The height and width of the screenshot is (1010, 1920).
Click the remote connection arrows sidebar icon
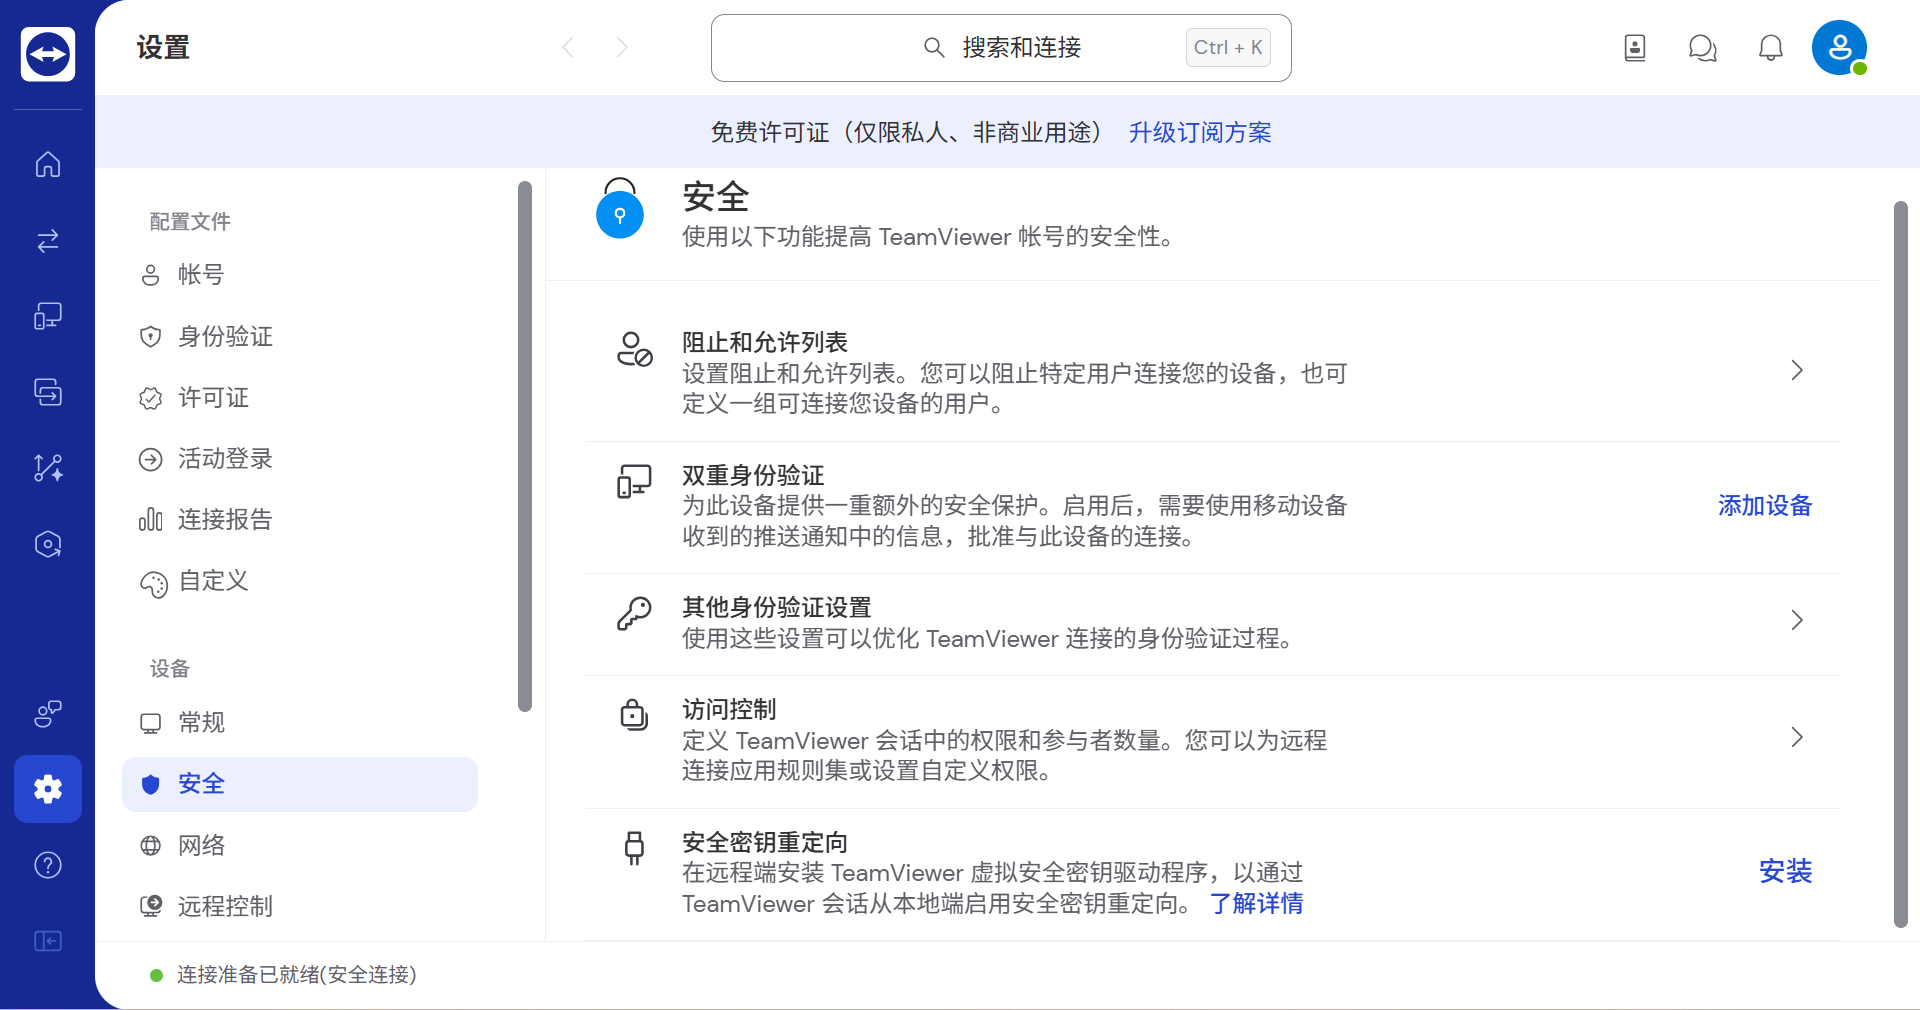(48, 240)
